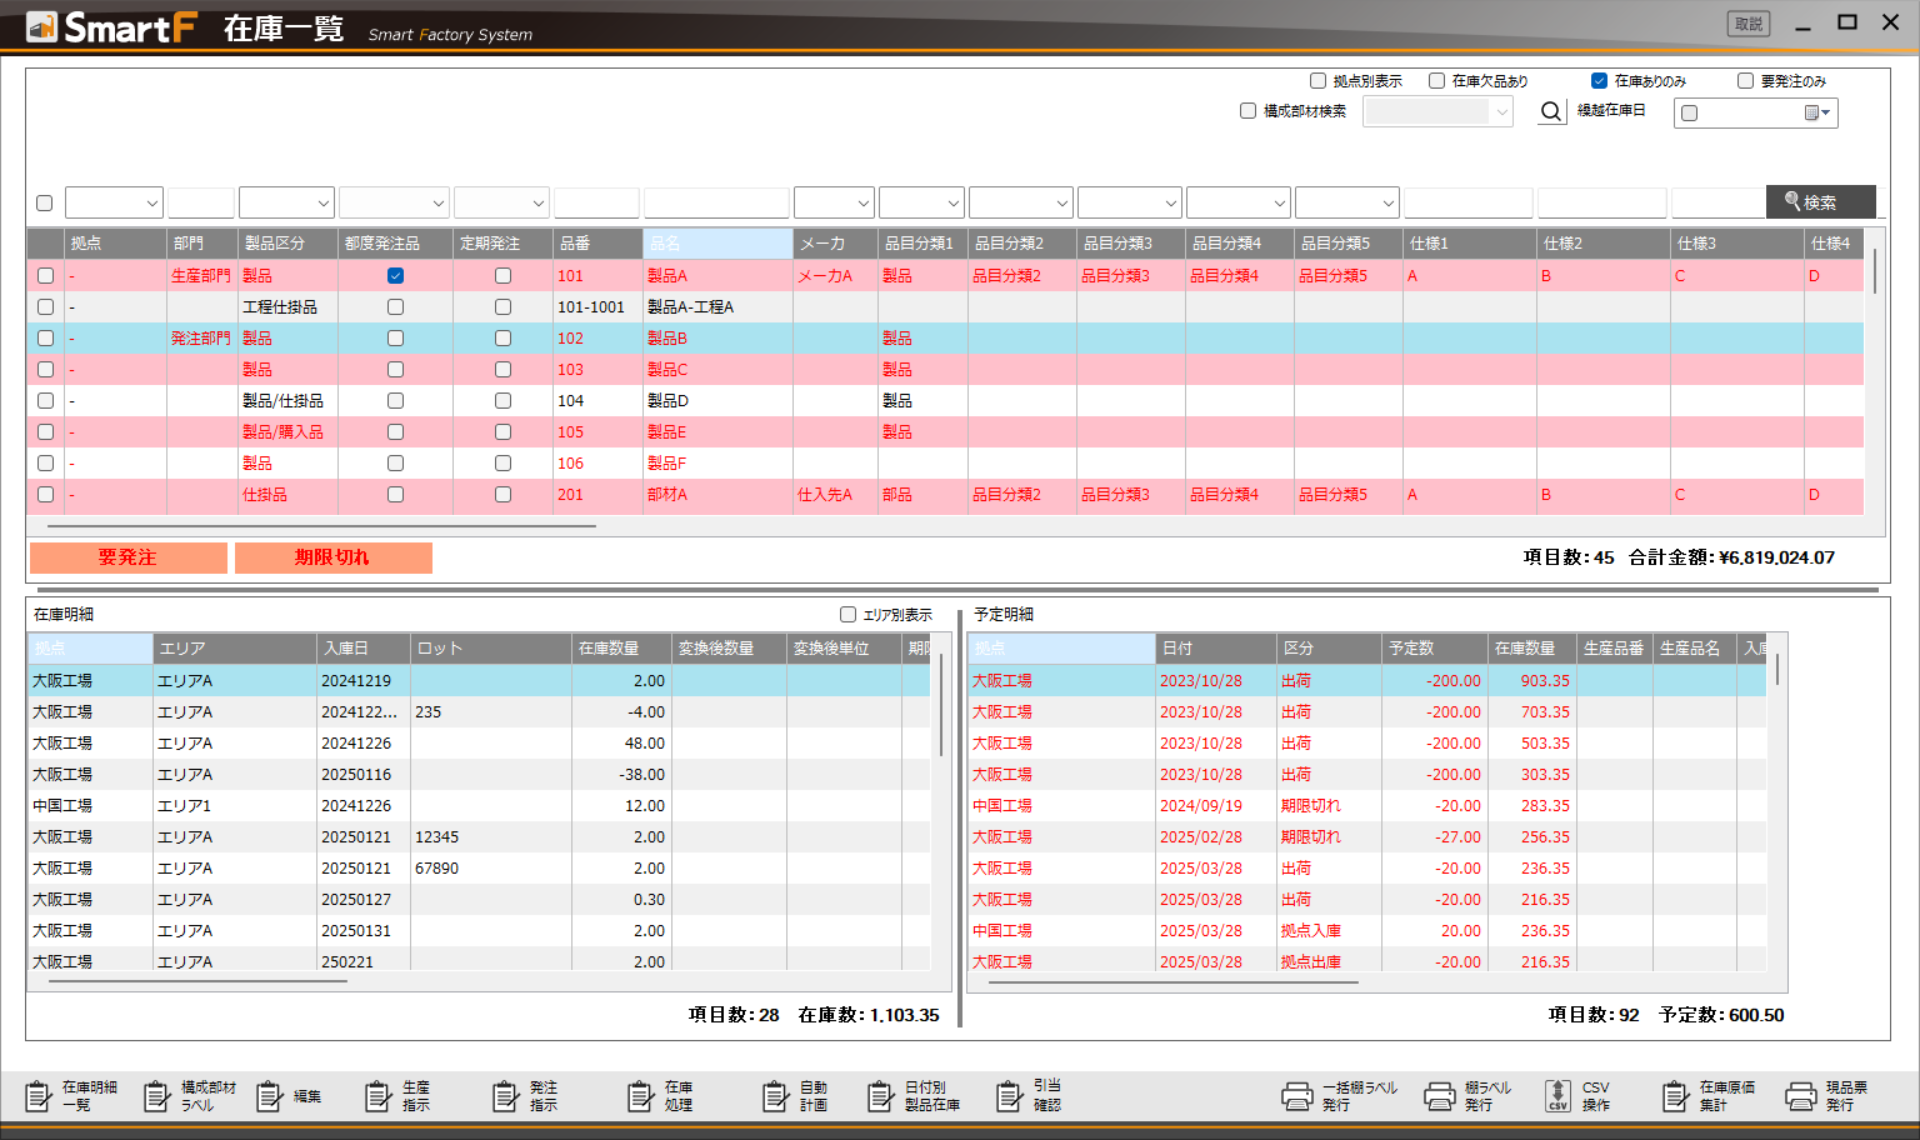Toggle エリア別表示 checkbox
1920x1140 pixels.
pyautogui.click(x=848, y=614)
